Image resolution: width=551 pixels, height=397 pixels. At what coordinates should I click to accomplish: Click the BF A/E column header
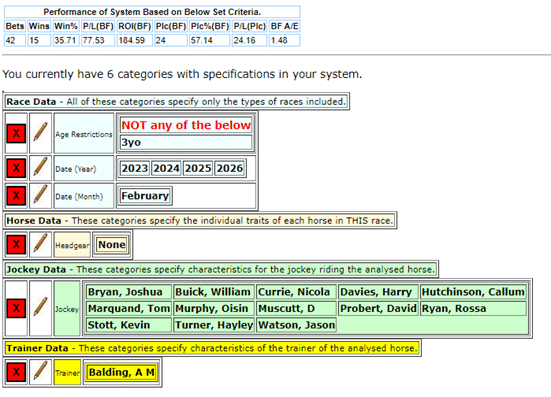(285, 26)
